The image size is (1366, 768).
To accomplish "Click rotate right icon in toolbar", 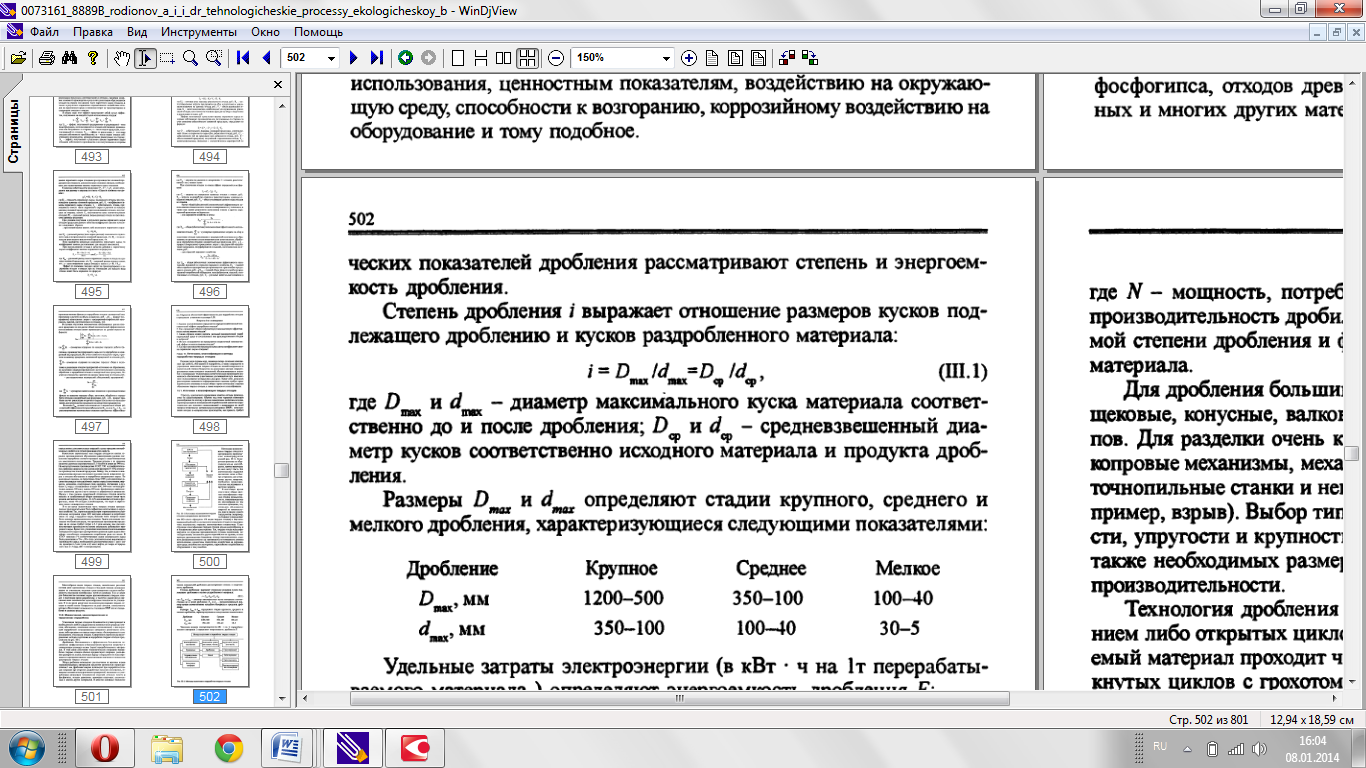I will click(810, 58).
